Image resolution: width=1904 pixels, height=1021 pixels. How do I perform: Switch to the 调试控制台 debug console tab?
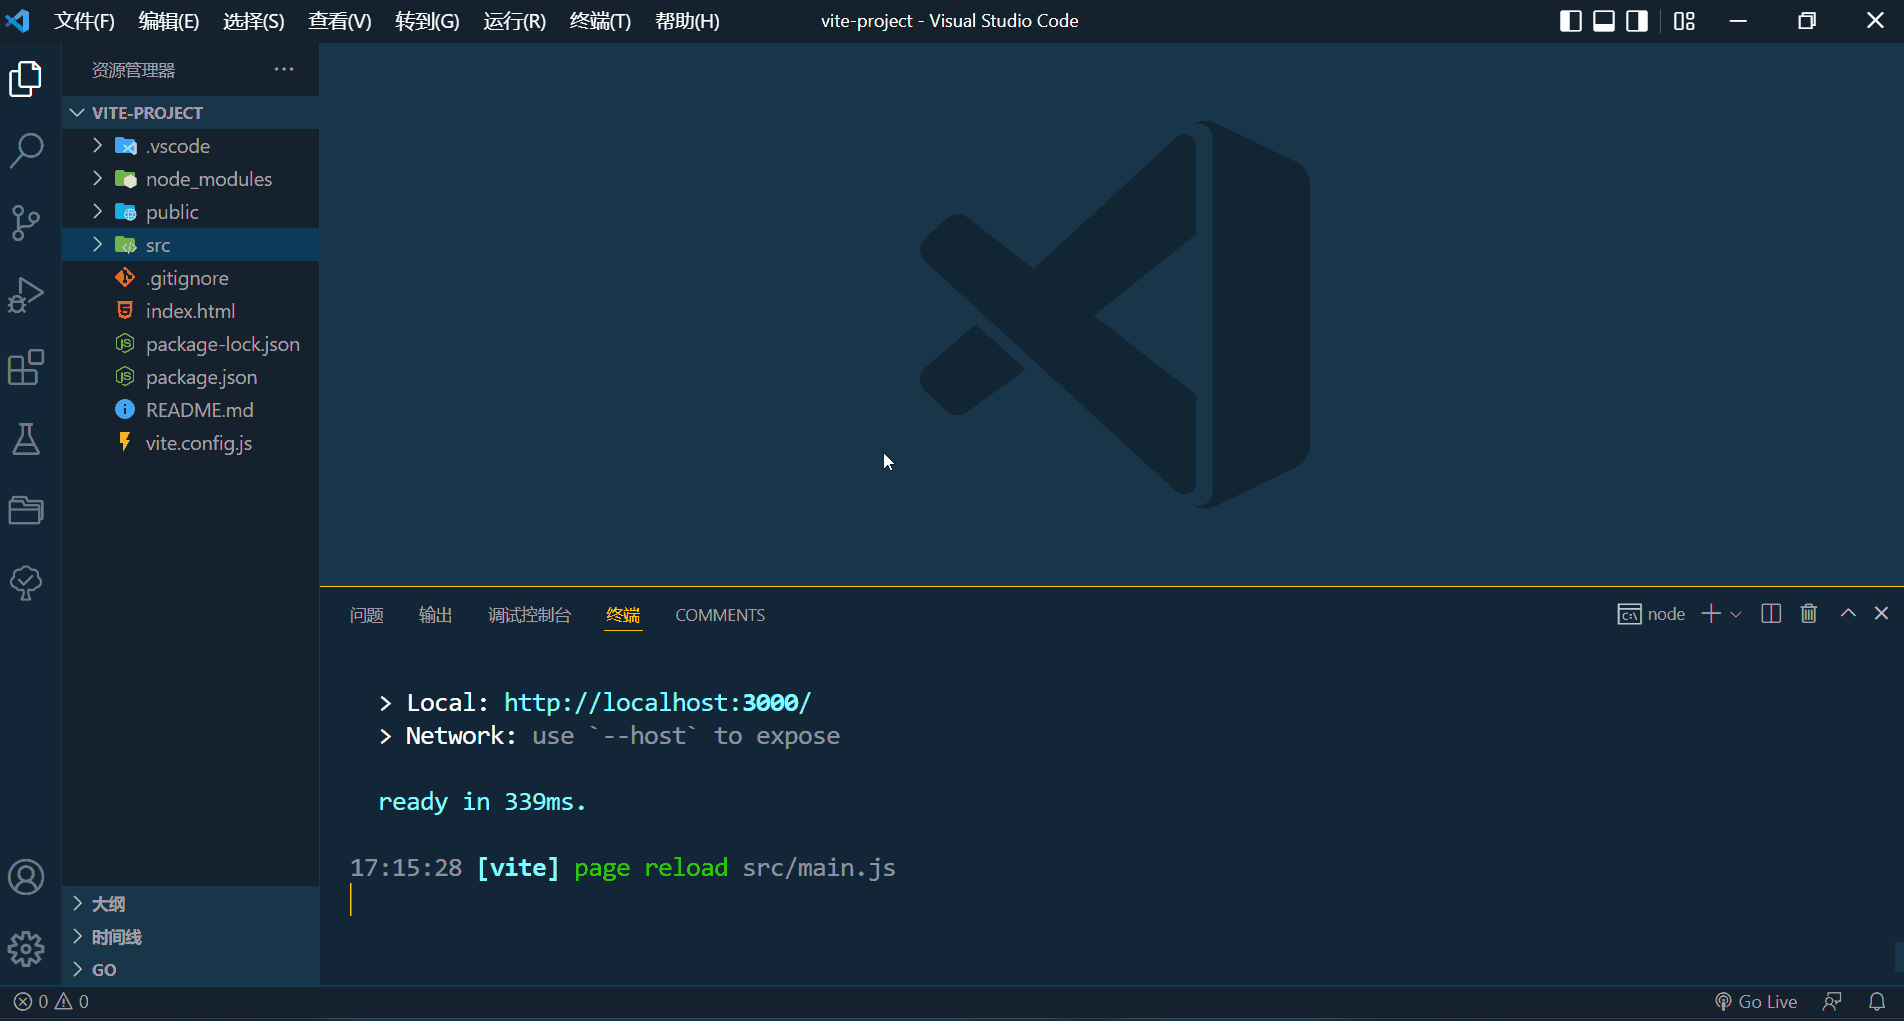pyautogui.click(x=529, y=615)
